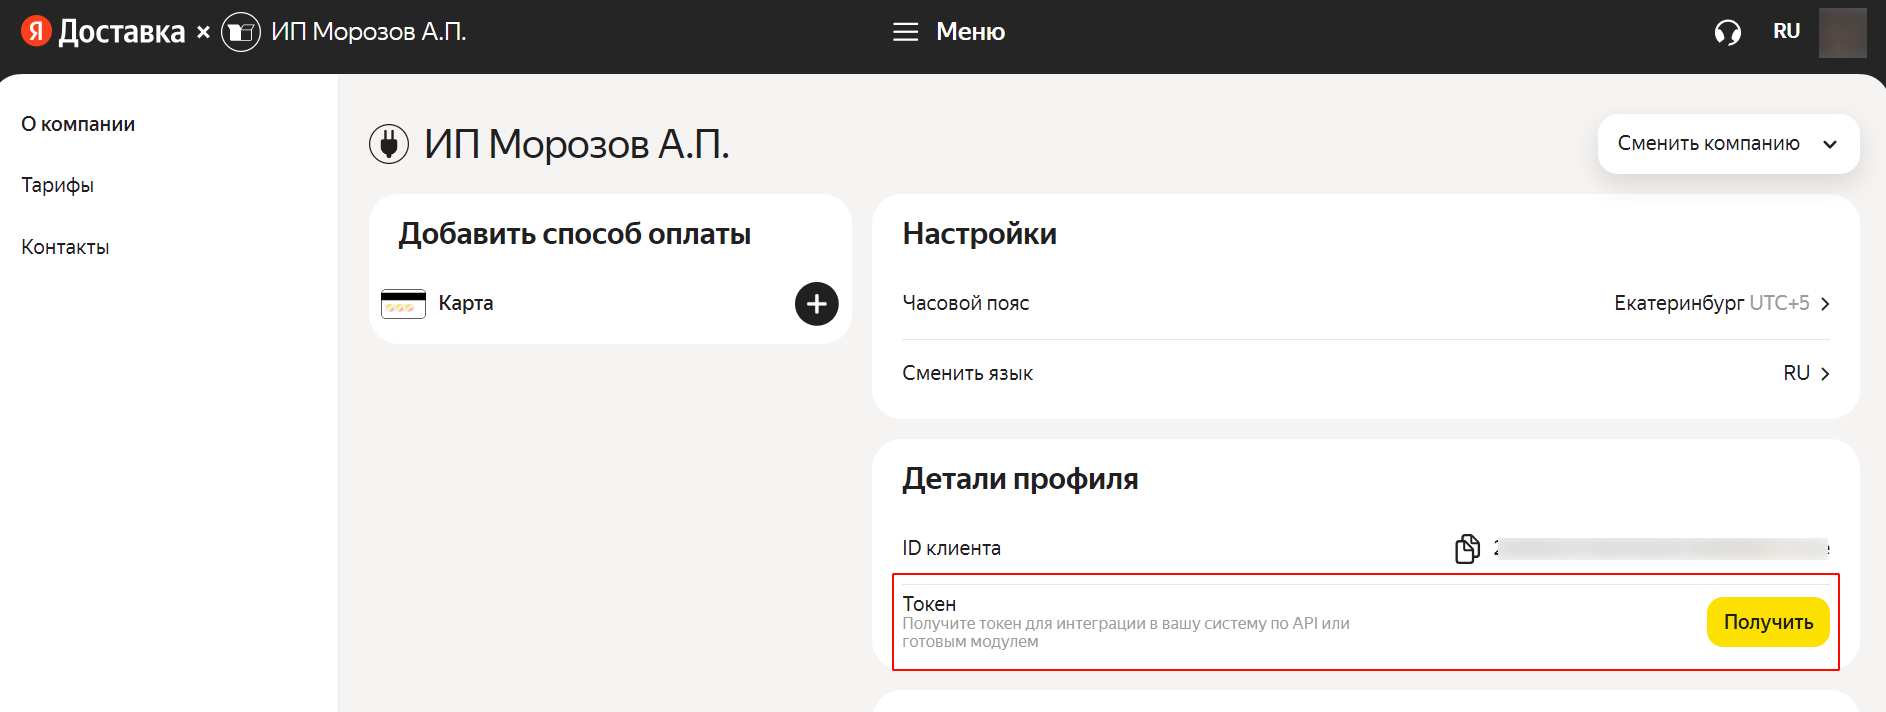
Task: Click the 'Добавить способ оплаты' heading
Action: tap(575, 234)
